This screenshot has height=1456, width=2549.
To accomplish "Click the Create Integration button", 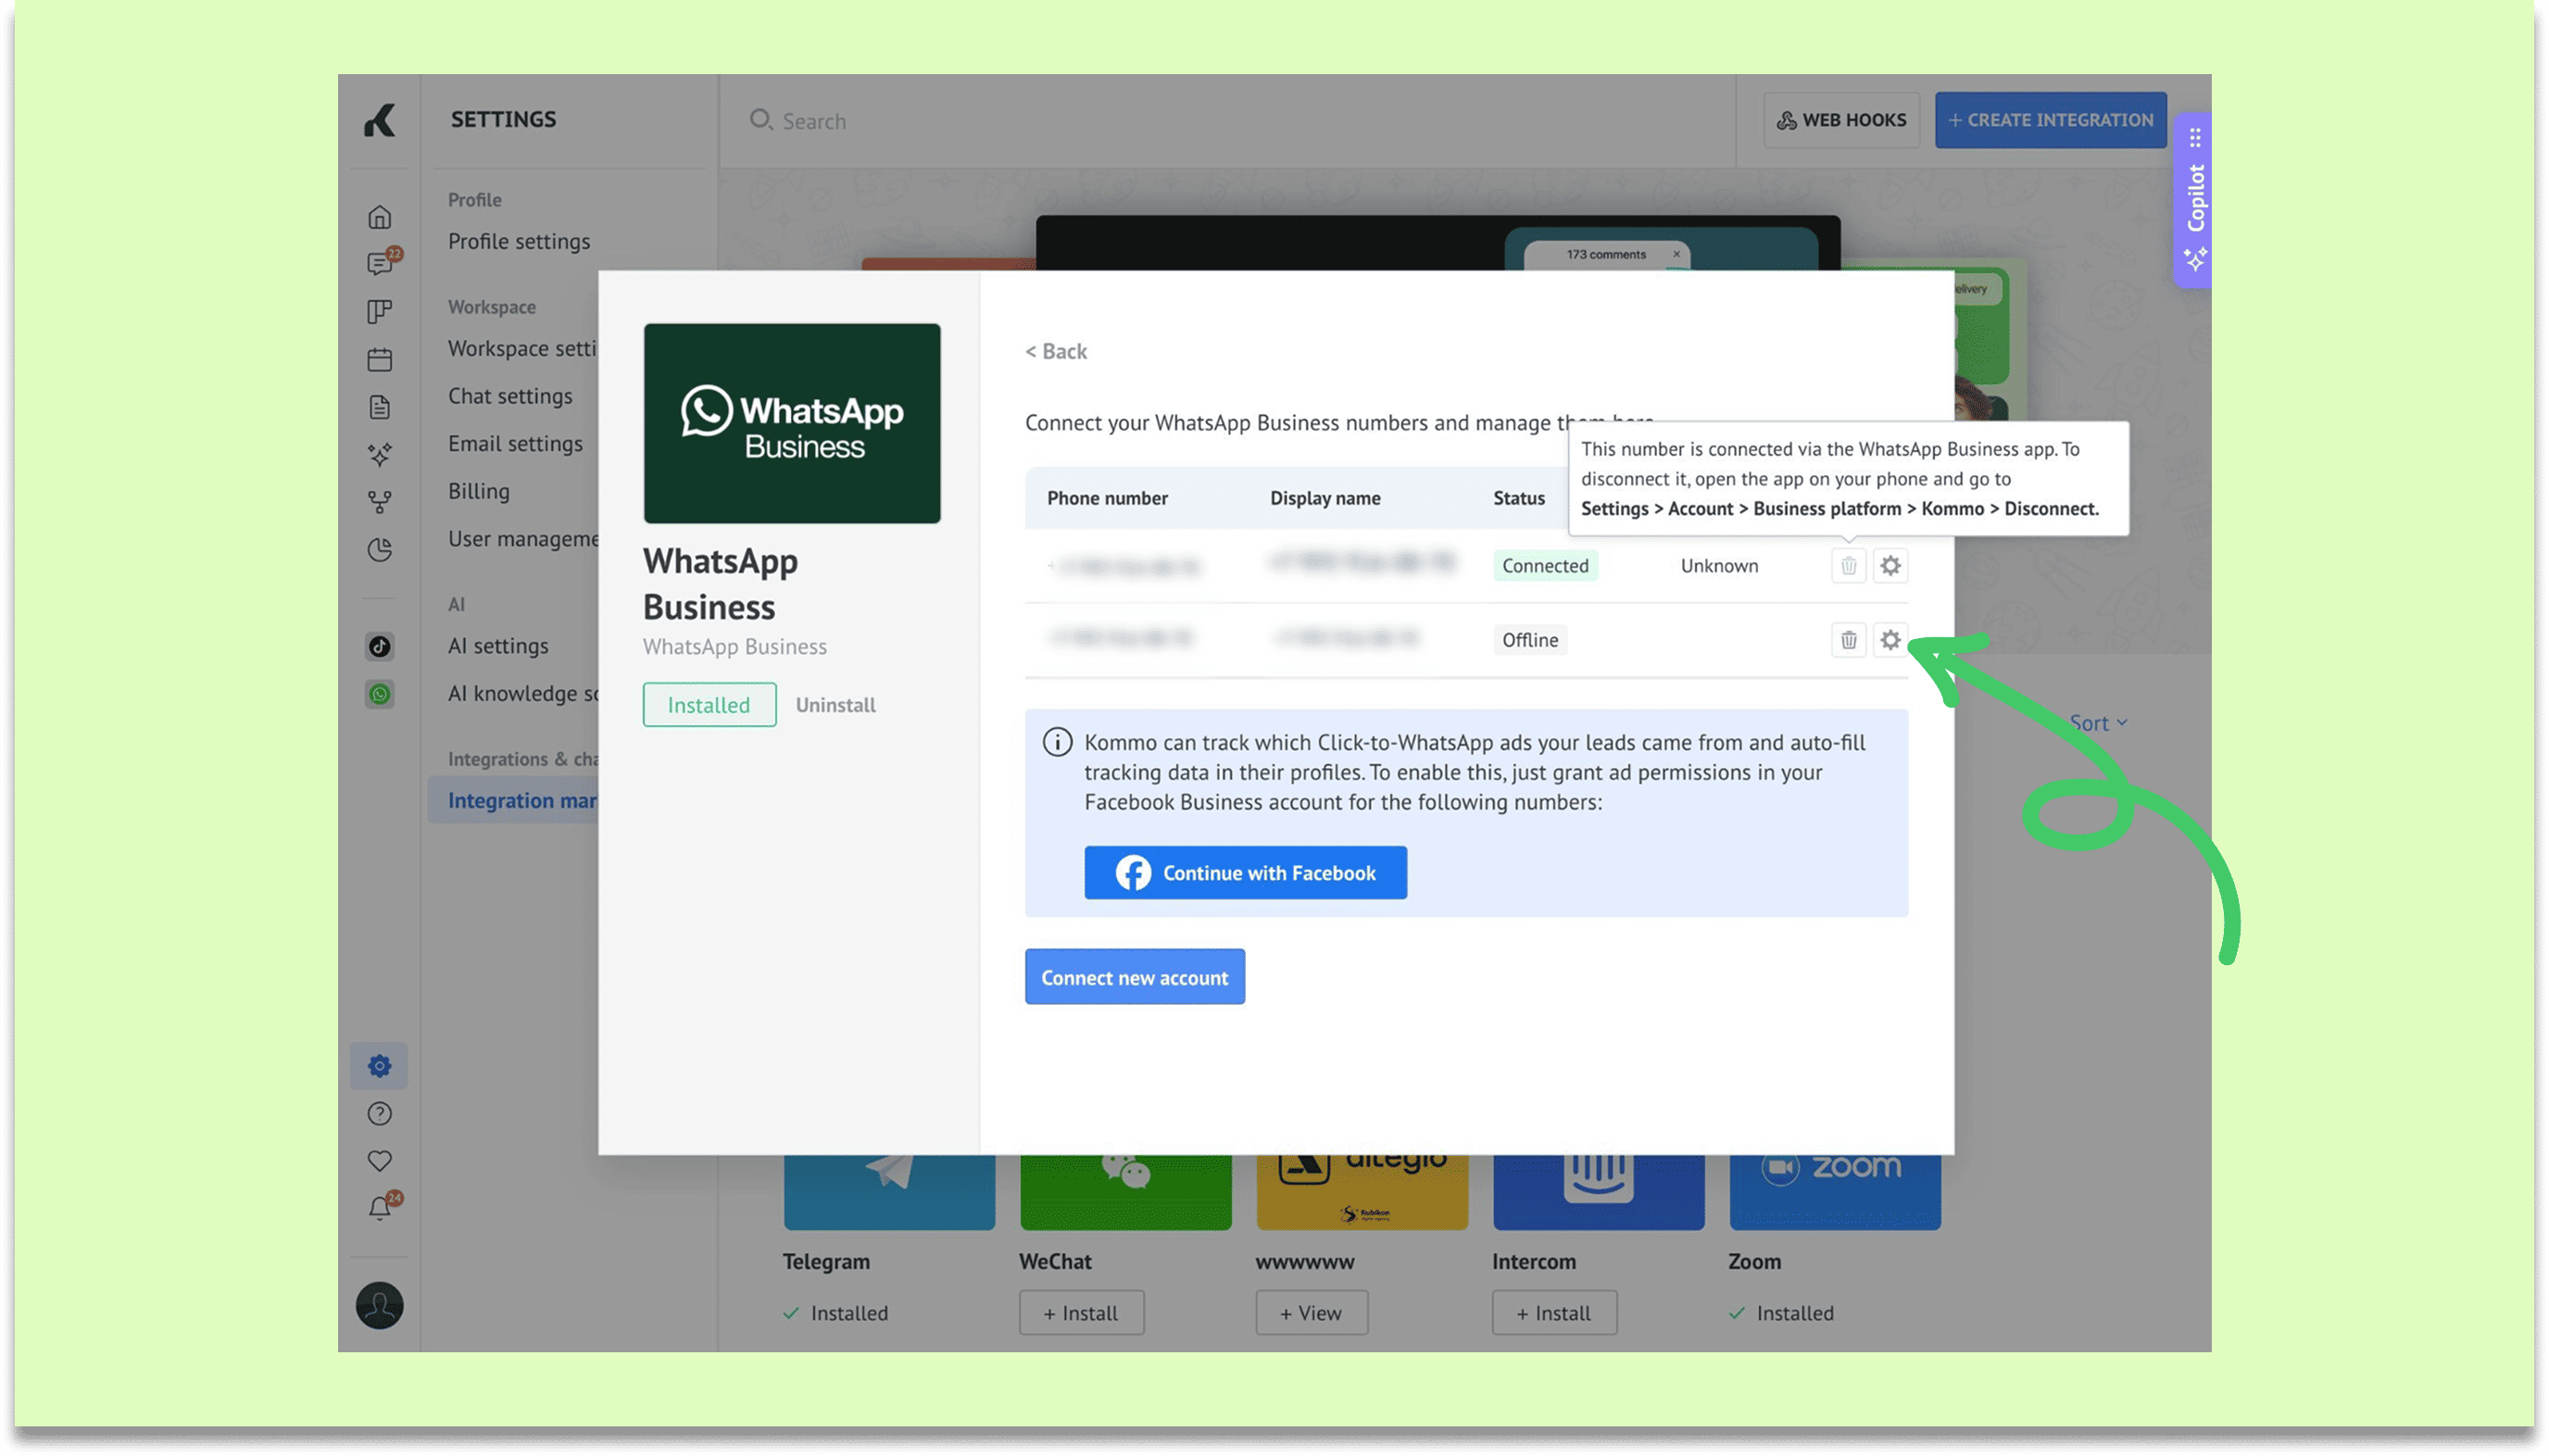I will tap(2050, 120).
